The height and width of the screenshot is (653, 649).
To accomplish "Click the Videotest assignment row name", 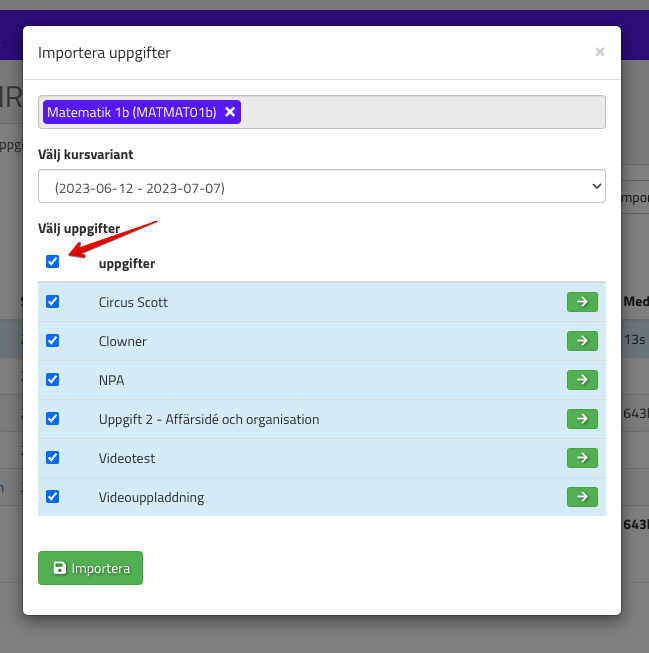I will [127, 458].
